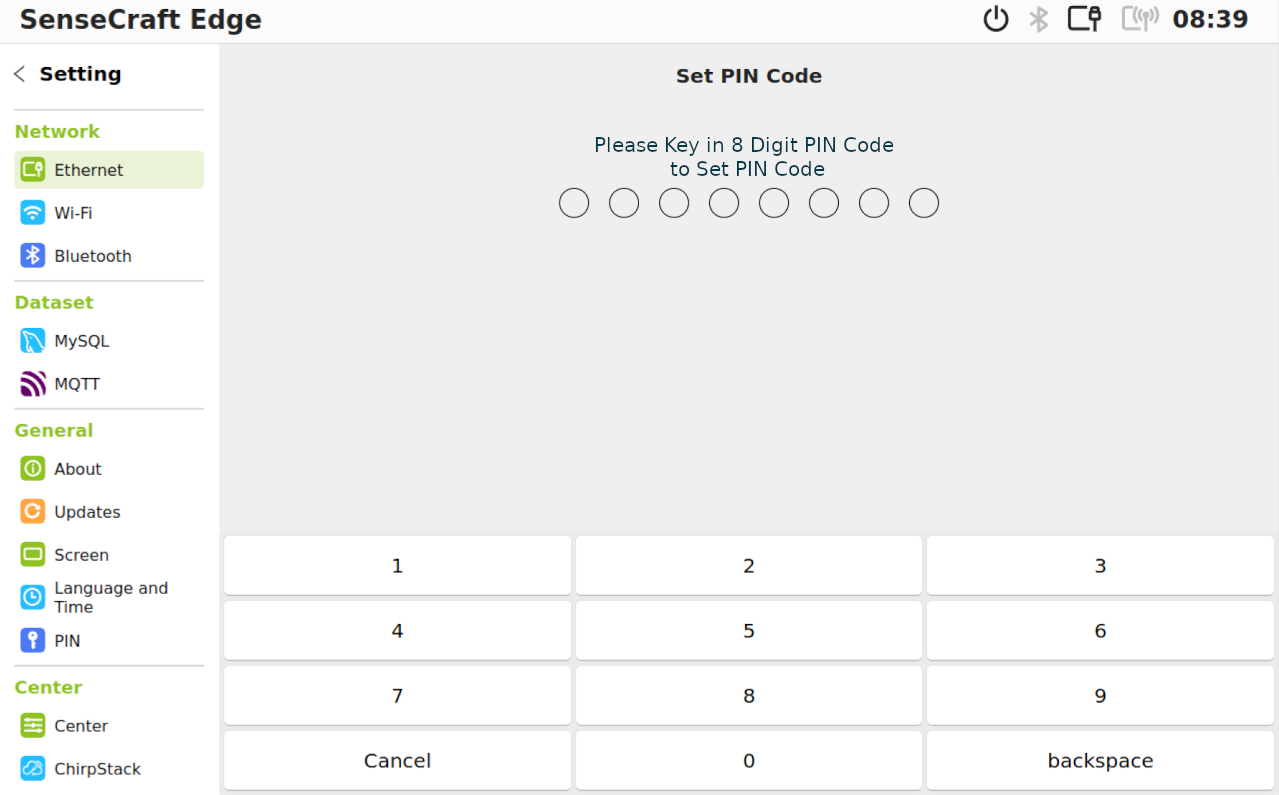Tap the digit 0 key
1279x795 pixels.
point(749,761)
